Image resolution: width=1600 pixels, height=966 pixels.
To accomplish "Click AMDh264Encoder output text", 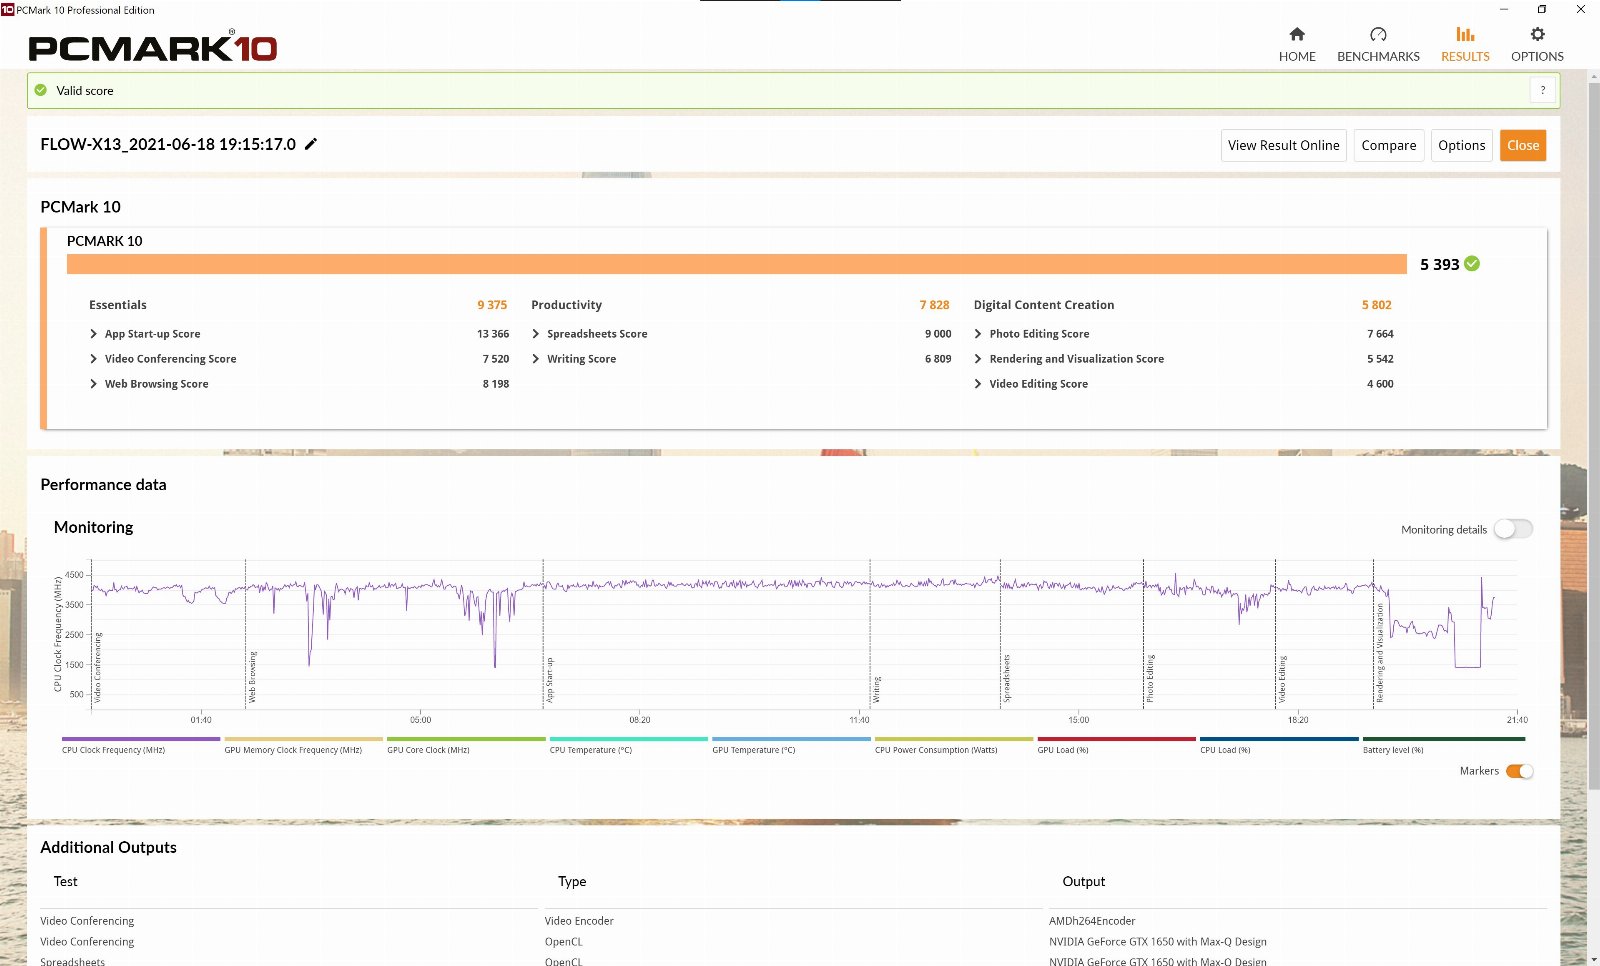I will click(1092, 921).
